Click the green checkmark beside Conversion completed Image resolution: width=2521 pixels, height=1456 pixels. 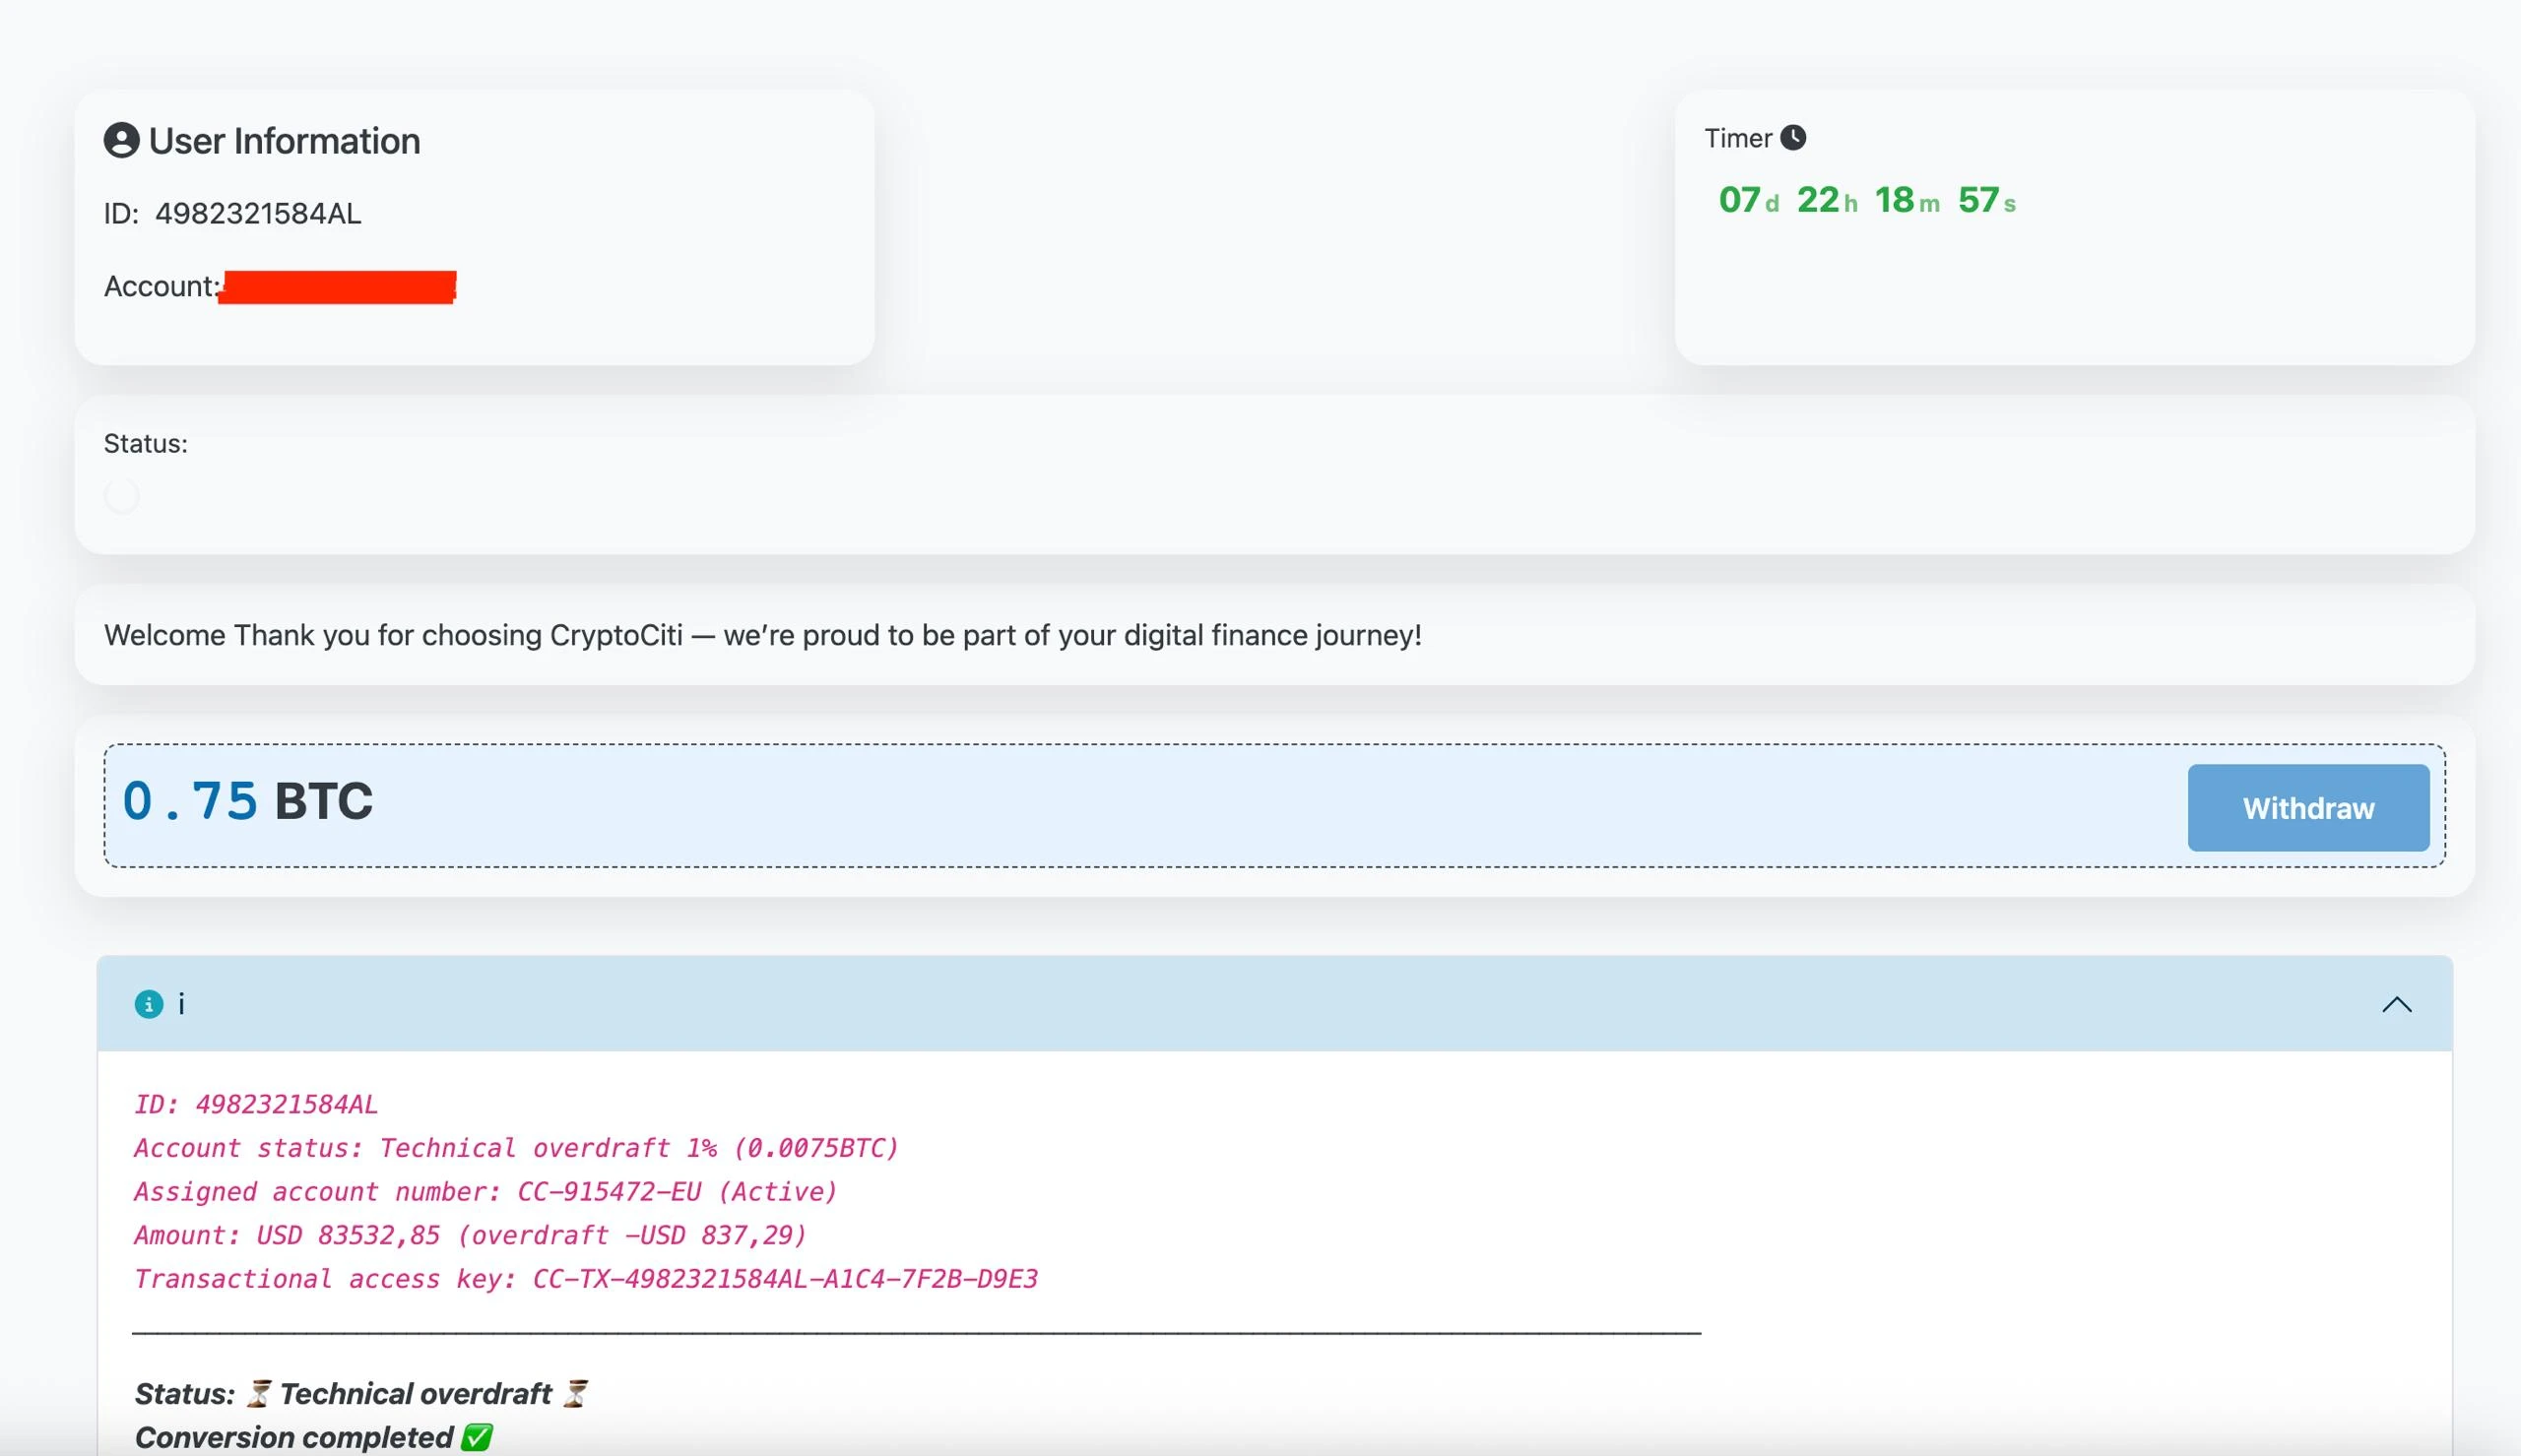pos(477,1437)
